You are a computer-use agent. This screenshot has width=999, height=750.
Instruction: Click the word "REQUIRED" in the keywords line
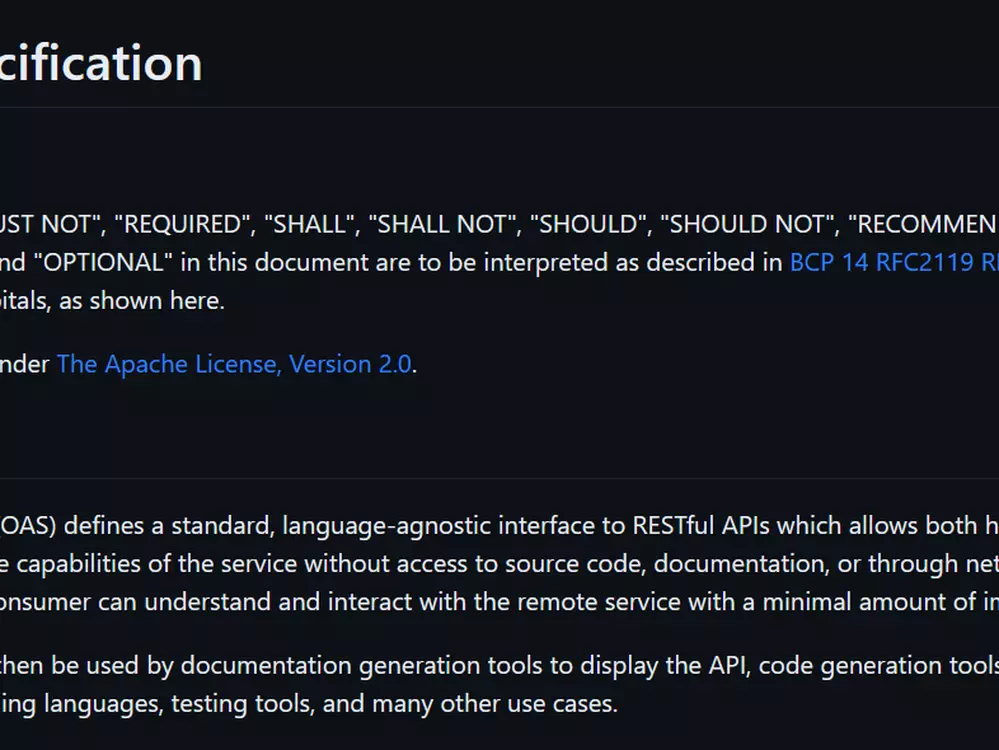(x=185, y=224)
